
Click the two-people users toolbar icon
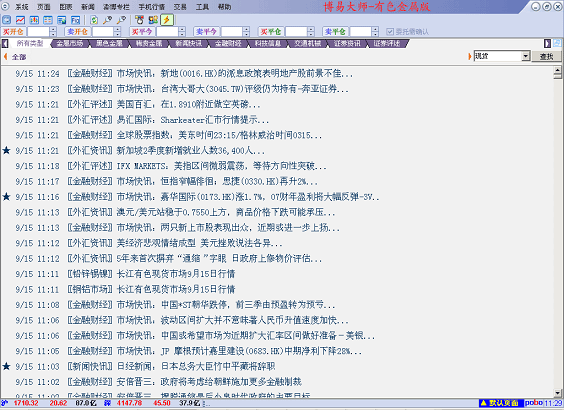coord(153,20)
